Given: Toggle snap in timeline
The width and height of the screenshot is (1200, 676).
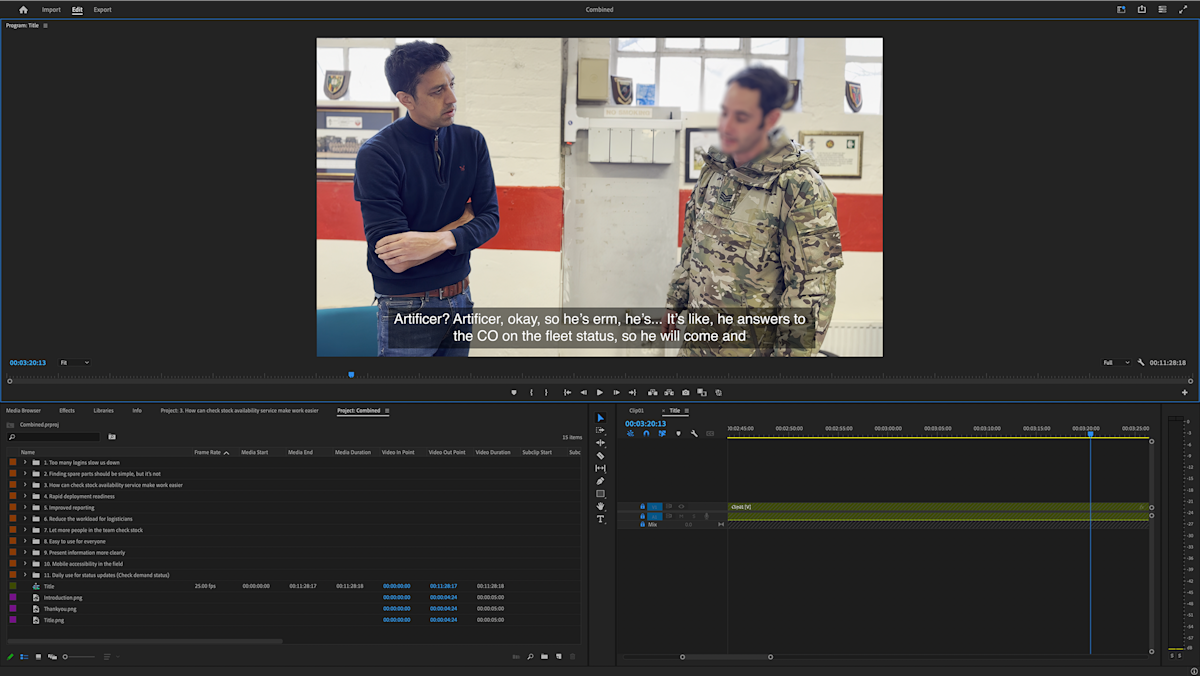Looking at the screenshot, I should pyautogui.click(x=646, y=434).
